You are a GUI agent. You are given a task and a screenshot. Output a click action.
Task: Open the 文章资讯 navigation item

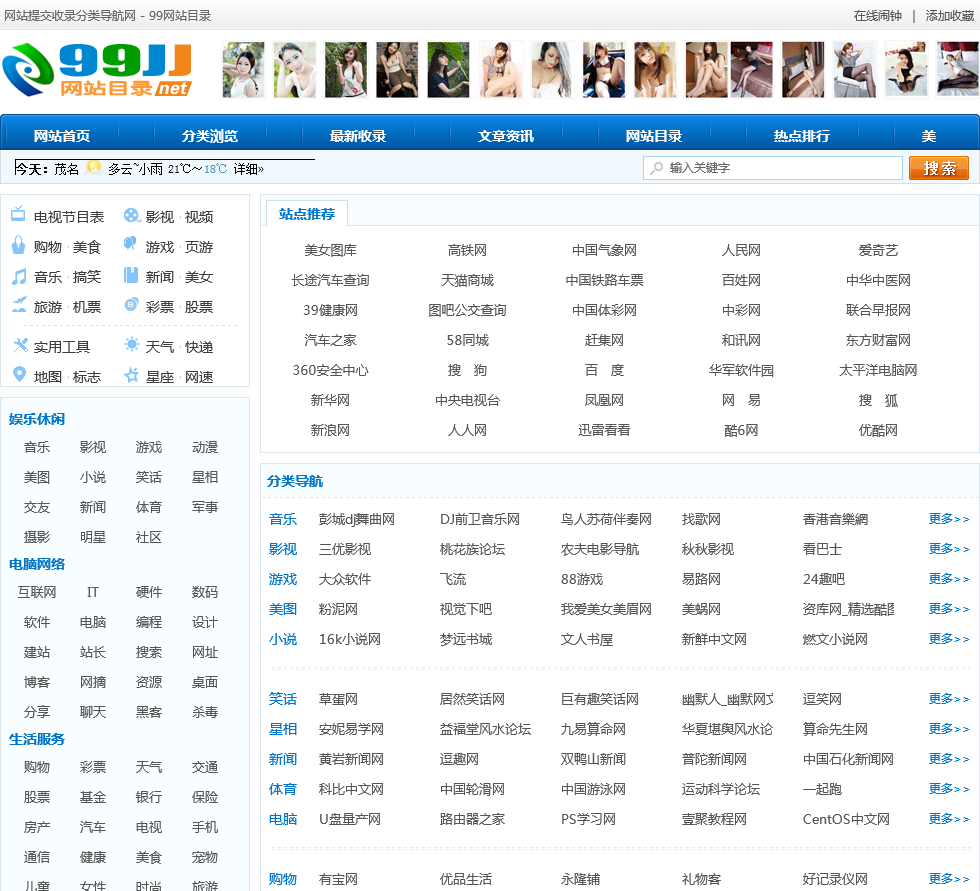click(506, 136)
